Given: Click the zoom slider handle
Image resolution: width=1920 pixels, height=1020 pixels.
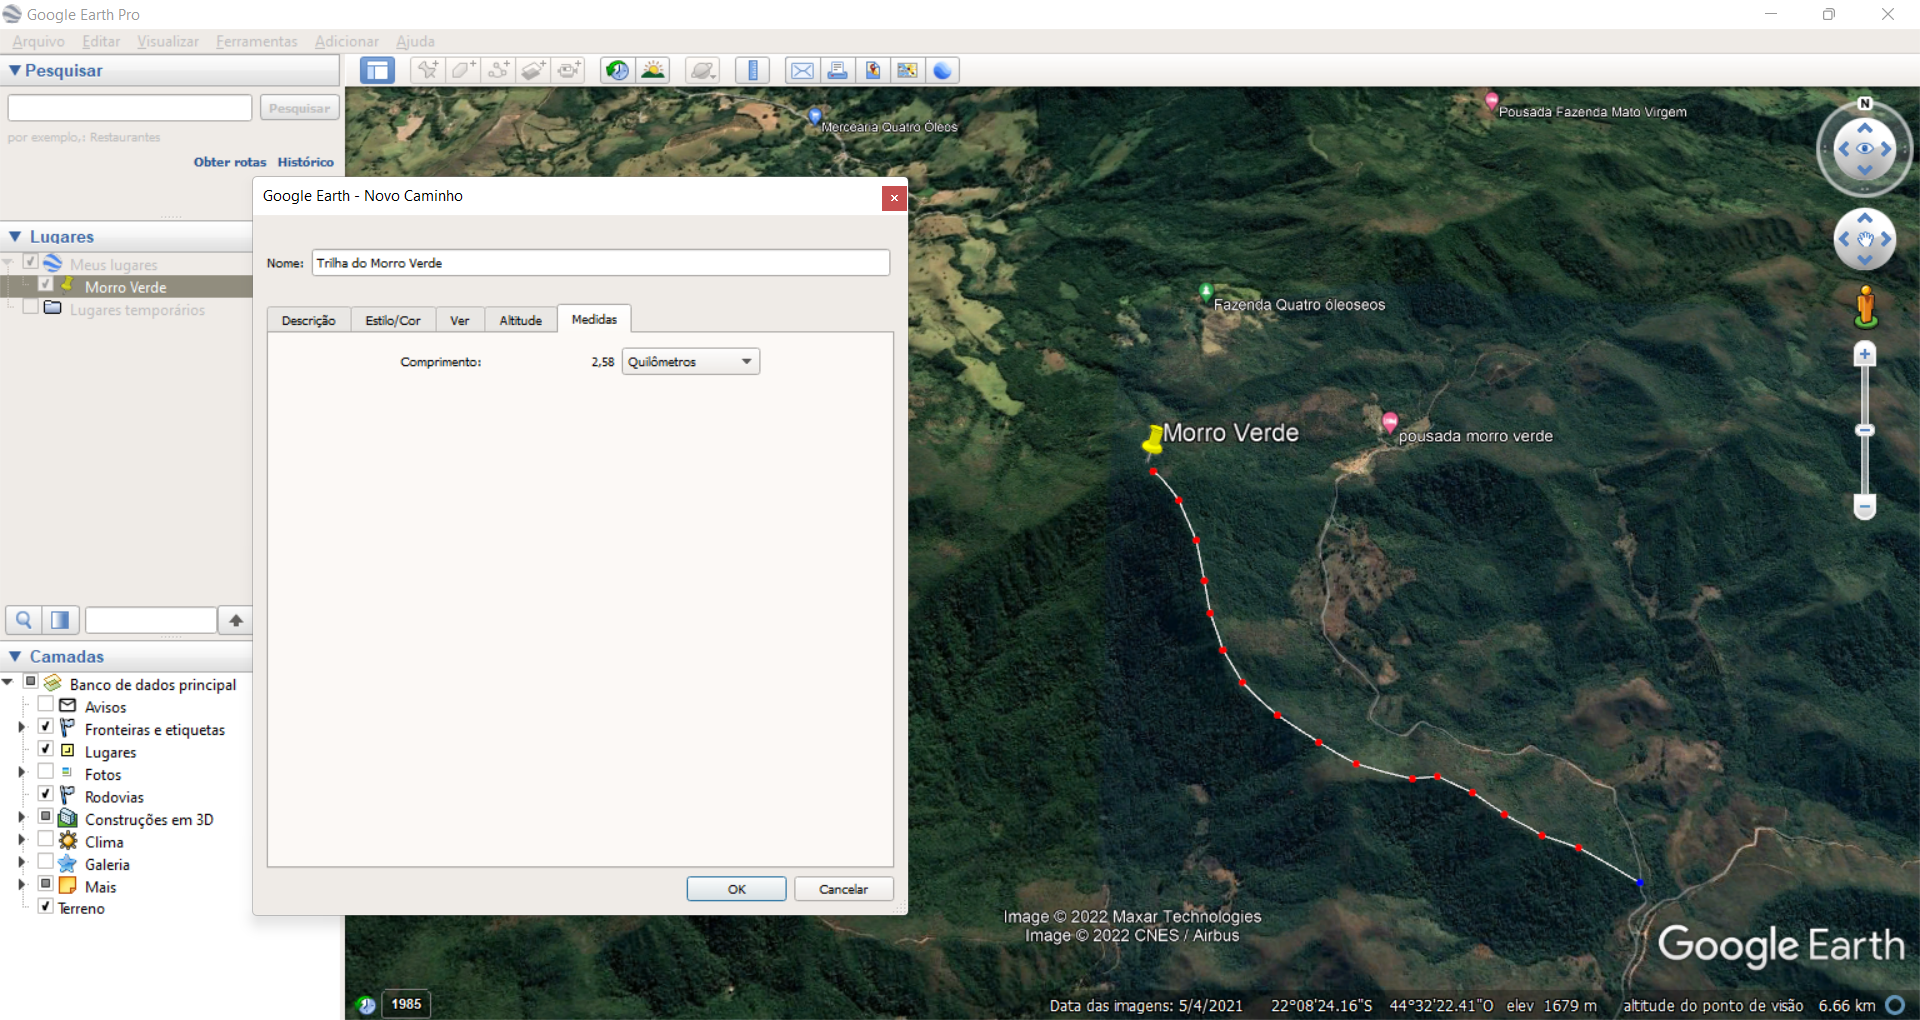Looking at the screenshot, I should click(x=1864, y=431).
